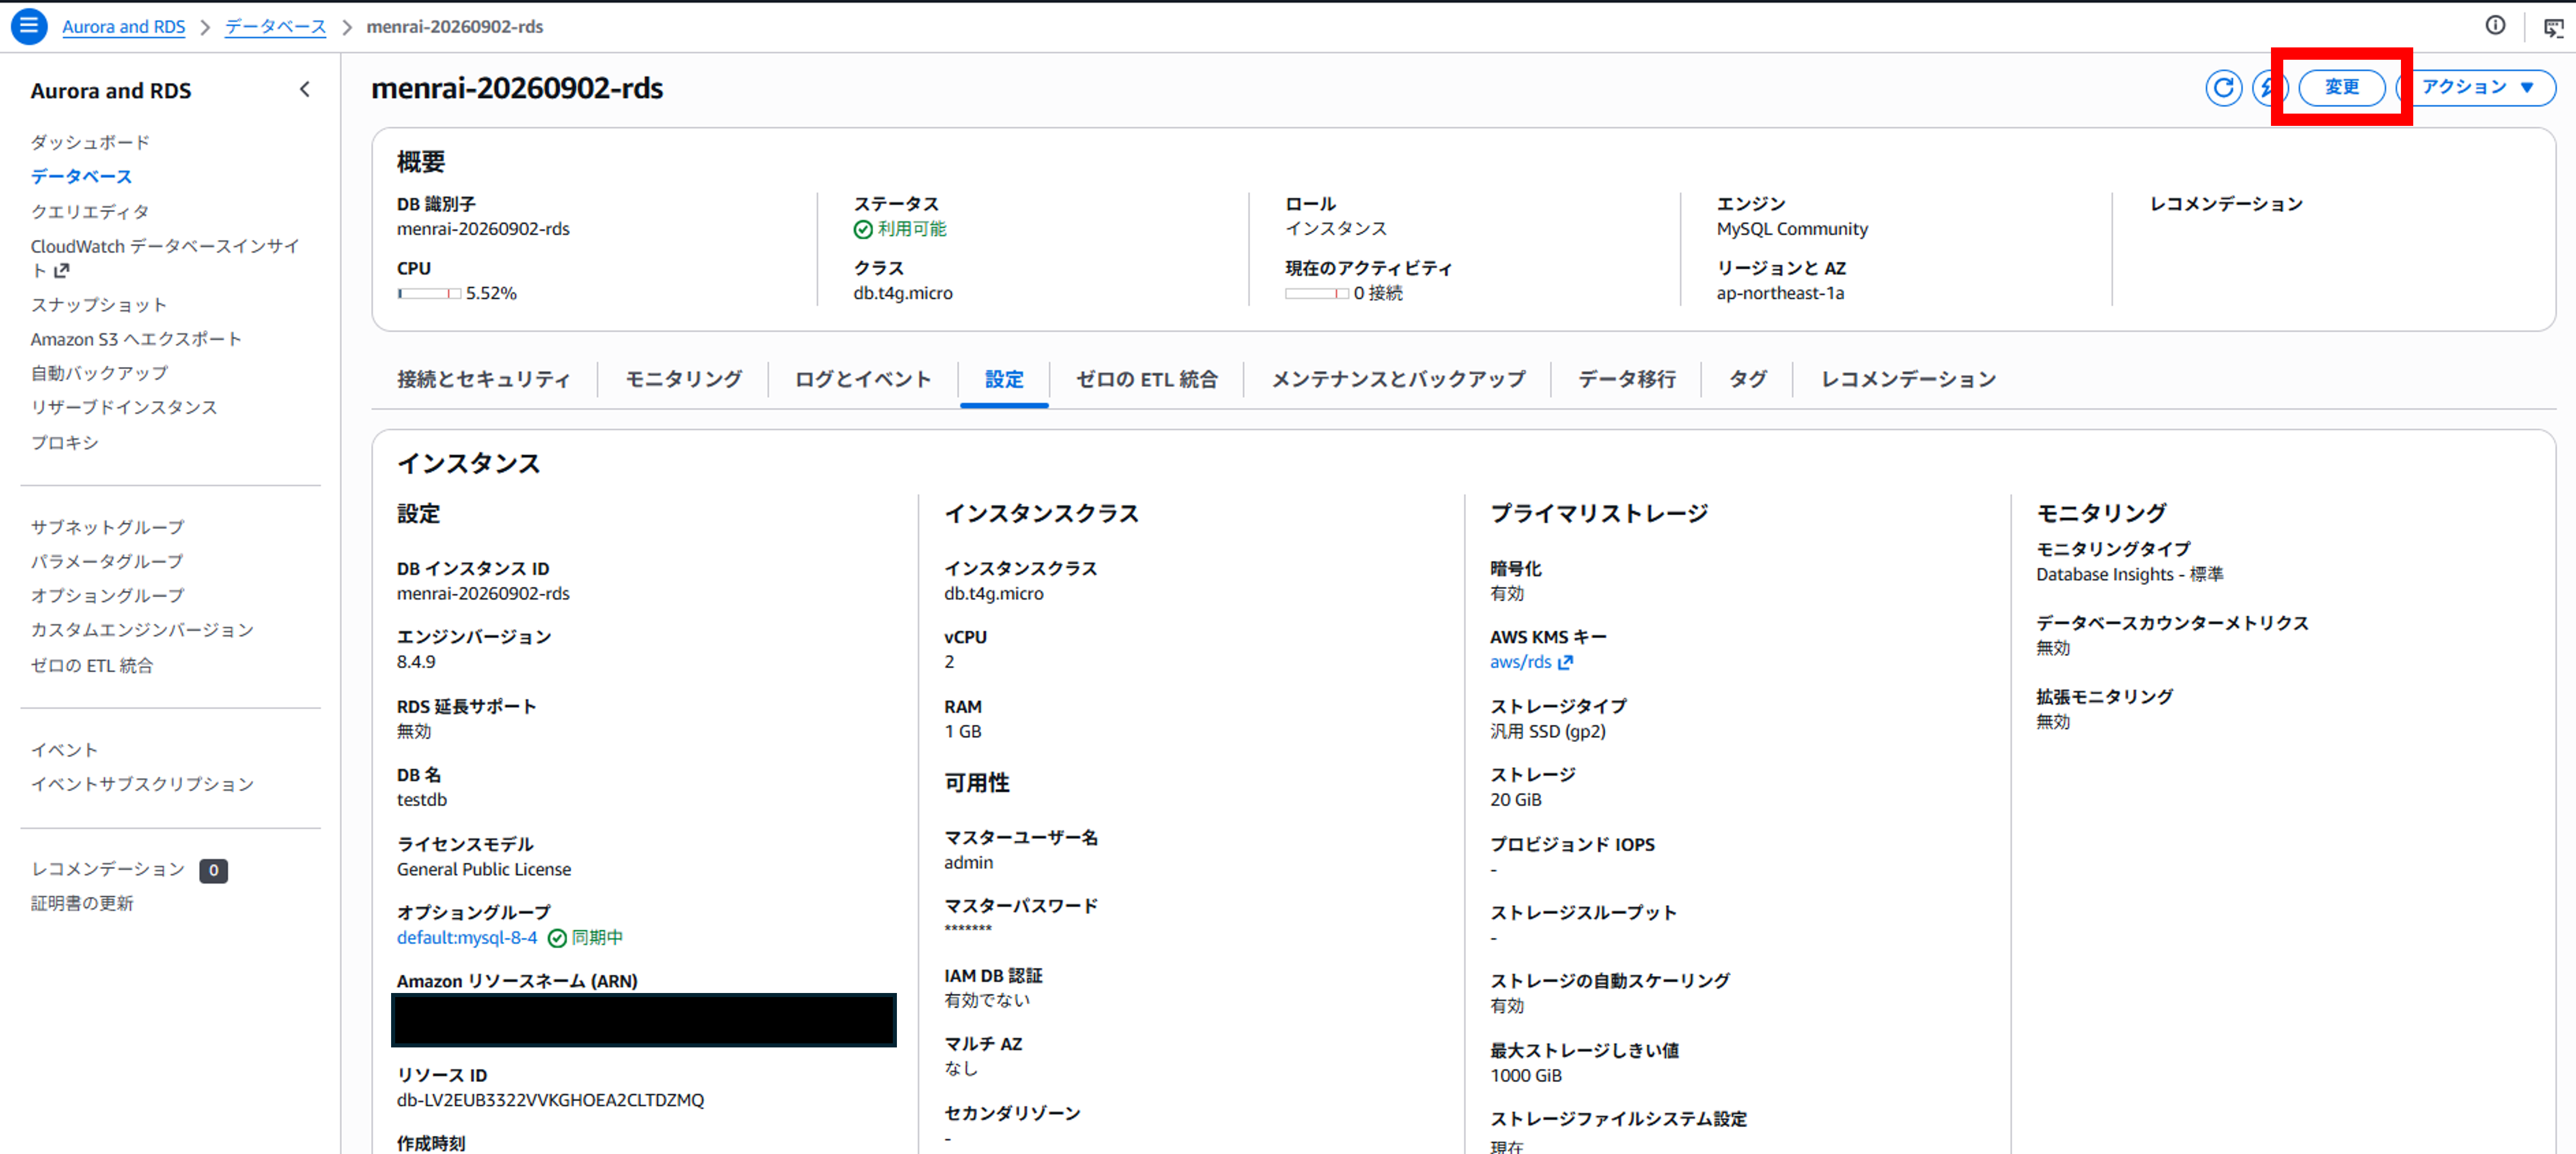Open the external link icon beside aws/rds
Screen dimensions: 2576x1154
pos(1565,662)
